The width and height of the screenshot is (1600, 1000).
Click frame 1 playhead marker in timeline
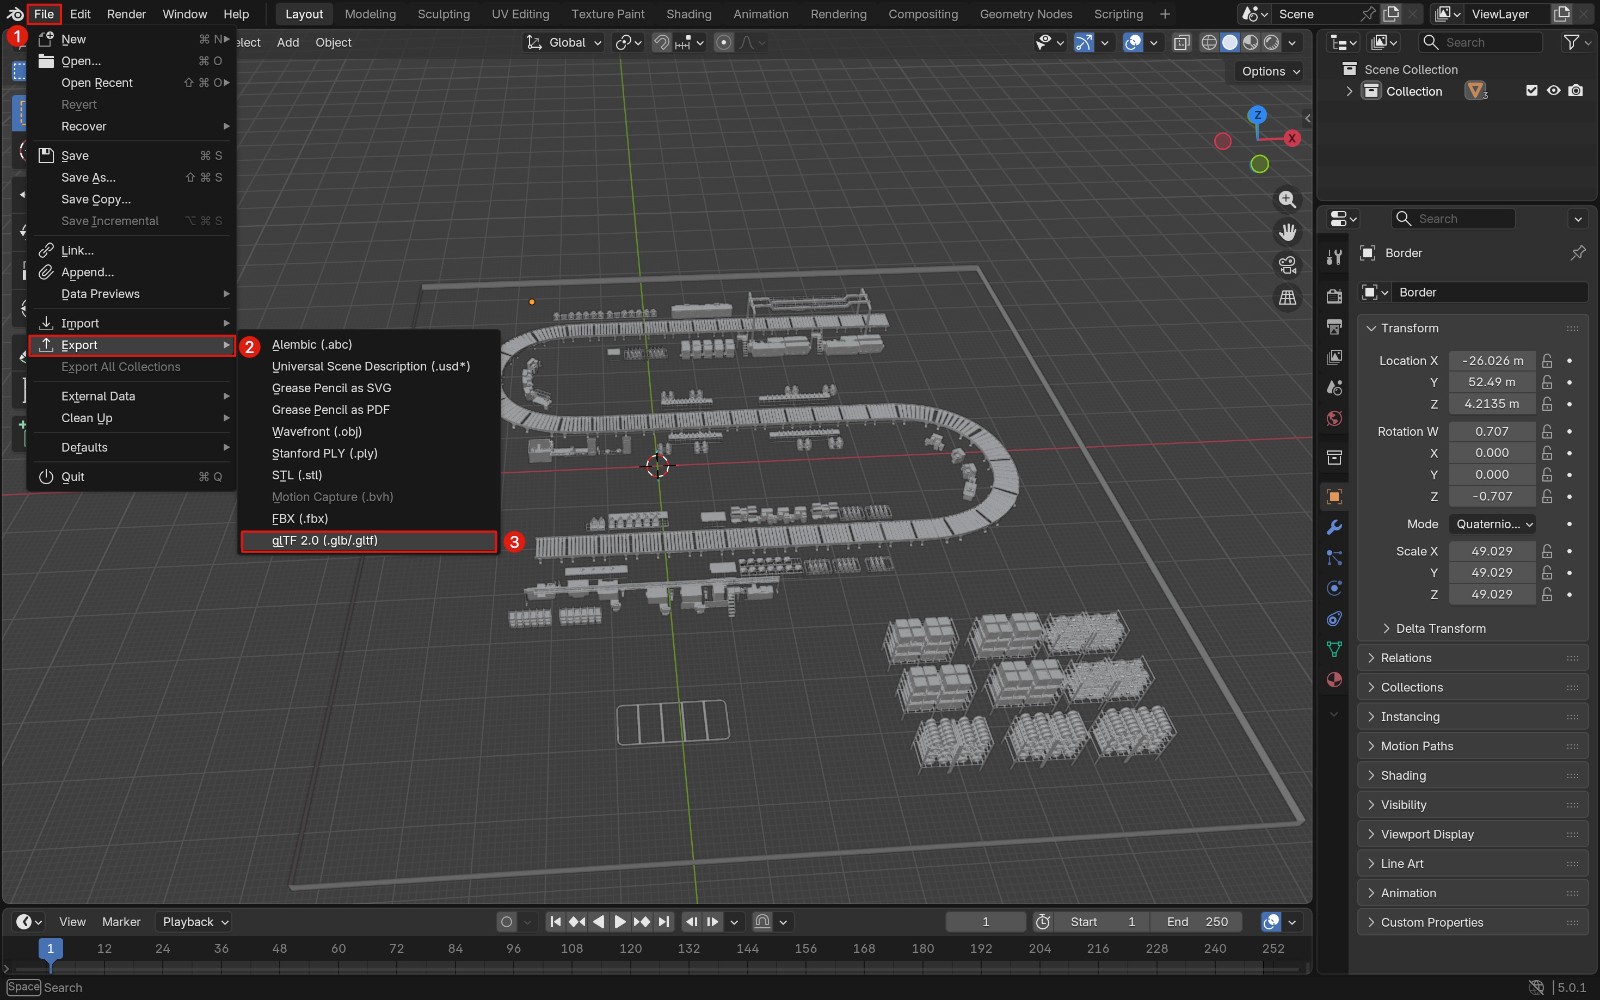(50, 949)
